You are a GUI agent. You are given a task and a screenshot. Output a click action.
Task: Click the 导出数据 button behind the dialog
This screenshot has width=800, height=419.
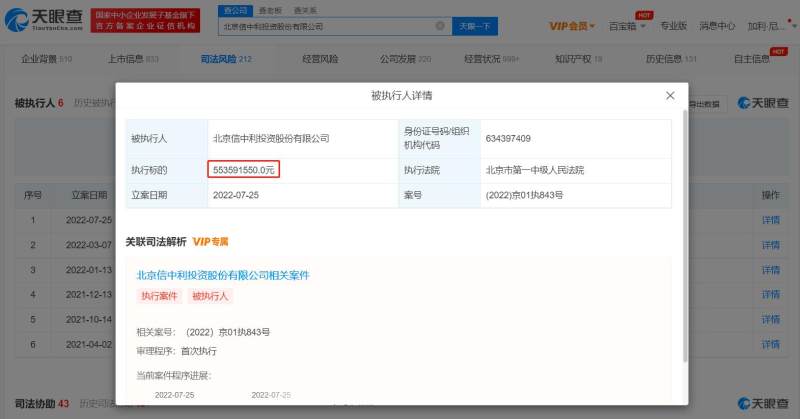706,104
